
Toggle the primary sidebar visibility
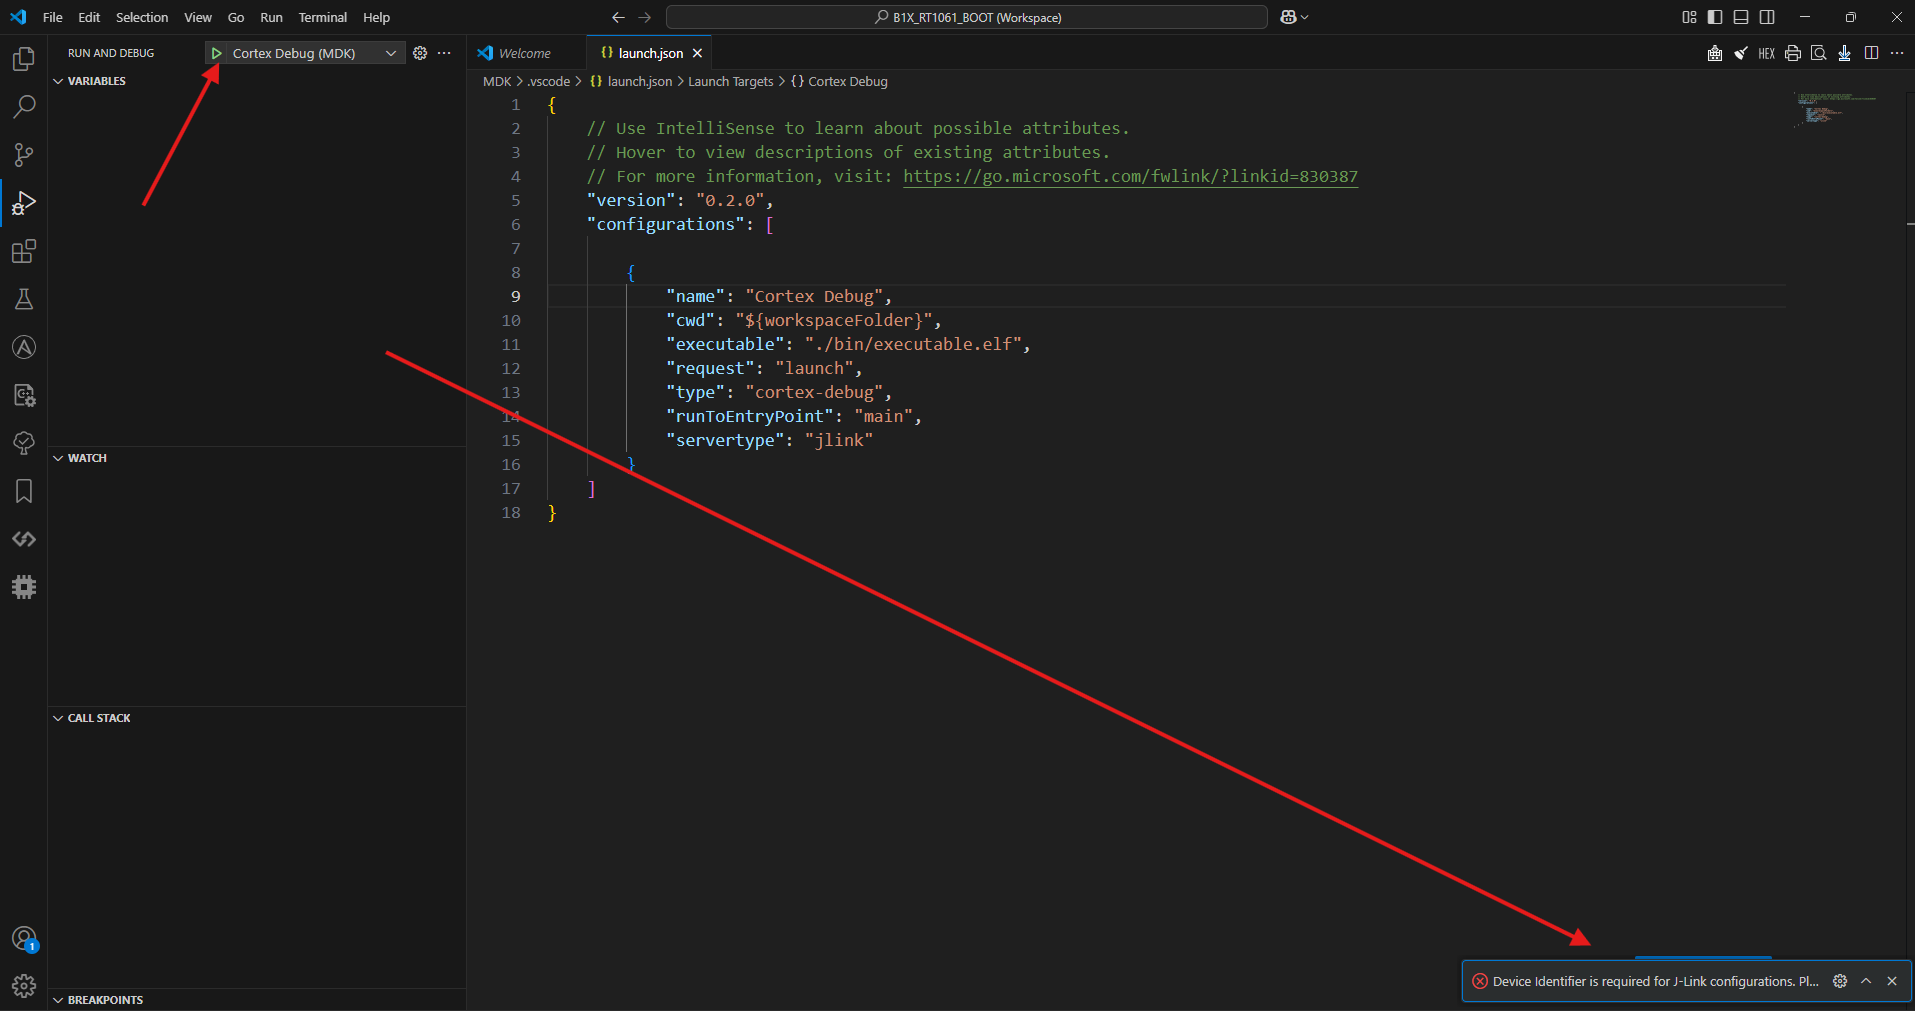click(1714, 17)
